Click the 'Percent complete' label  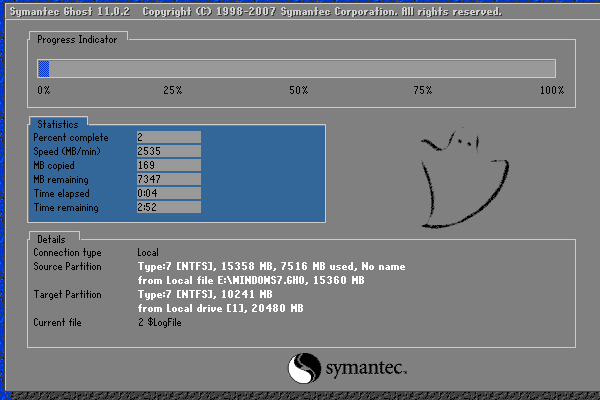click(x=71, y=137)
